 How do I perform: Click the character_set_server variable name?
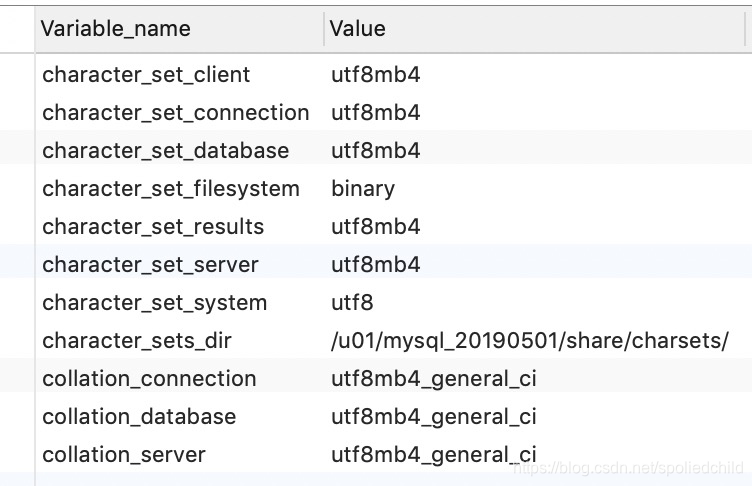click(x=150, y=265)
